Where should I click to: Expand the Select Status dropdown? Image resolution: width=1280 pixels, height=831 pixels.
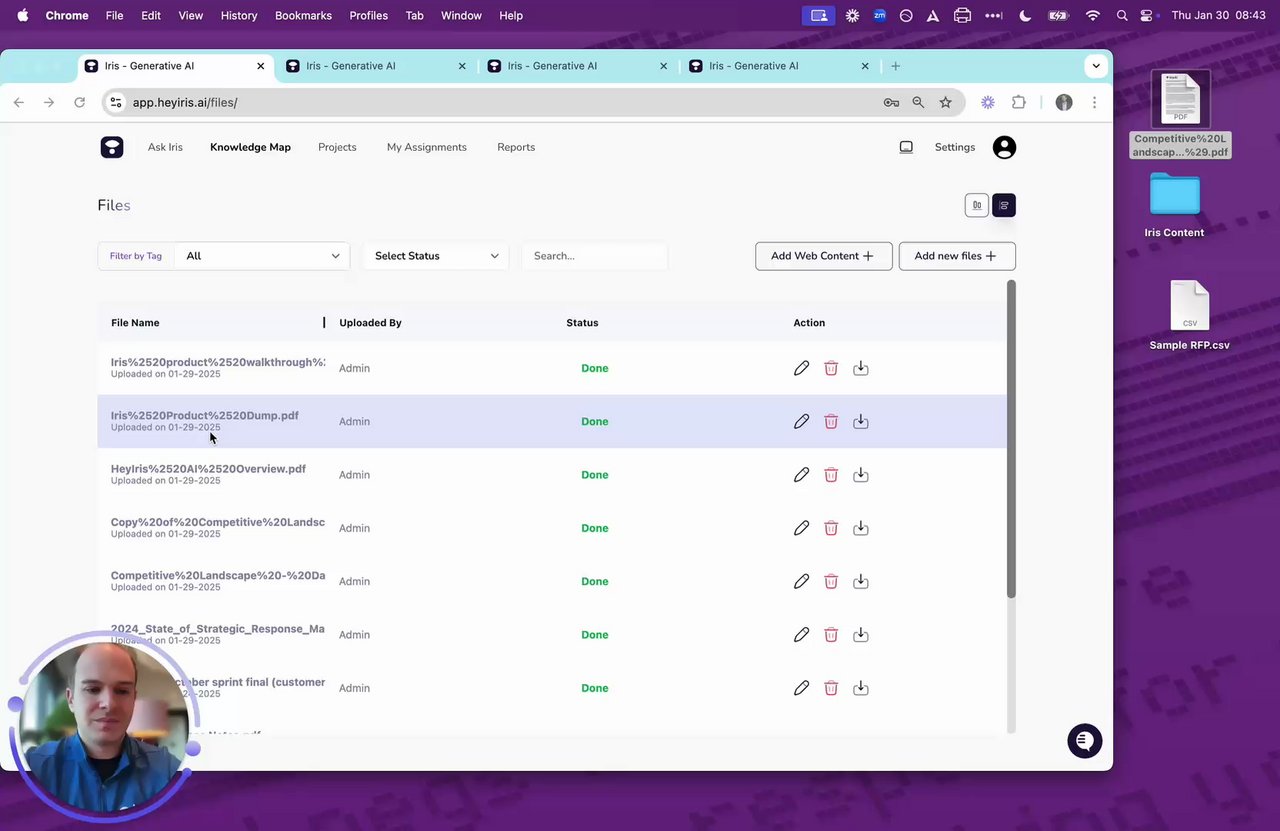(x=435, y=256)
